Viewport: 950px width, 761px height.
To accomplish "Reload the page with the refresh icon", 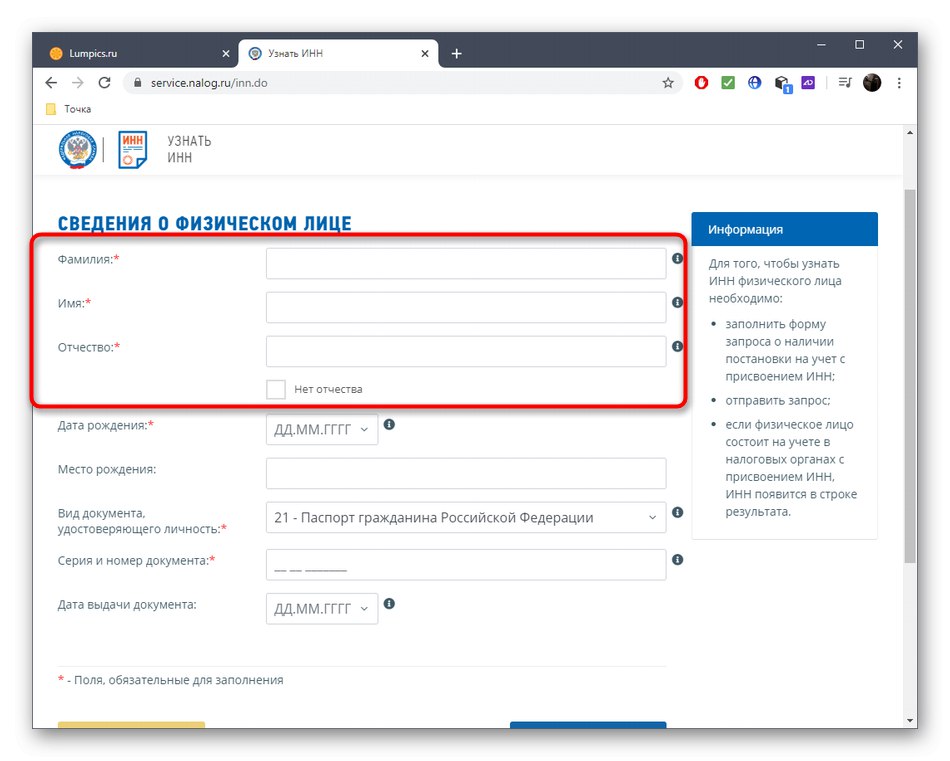I will [104, 83].
